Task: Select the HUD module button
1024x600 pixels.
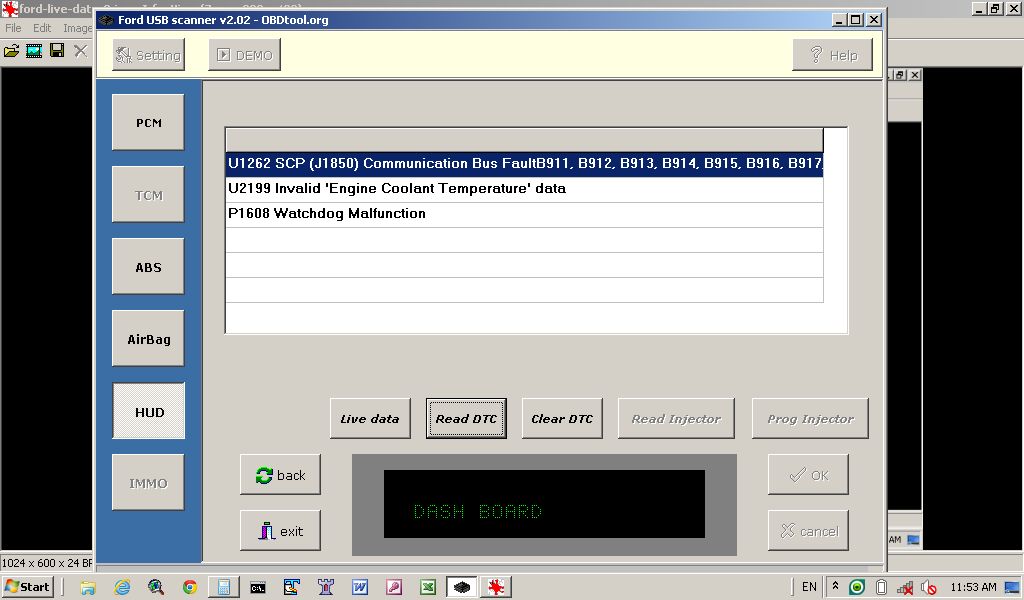Action: click(x=148, y=412)
